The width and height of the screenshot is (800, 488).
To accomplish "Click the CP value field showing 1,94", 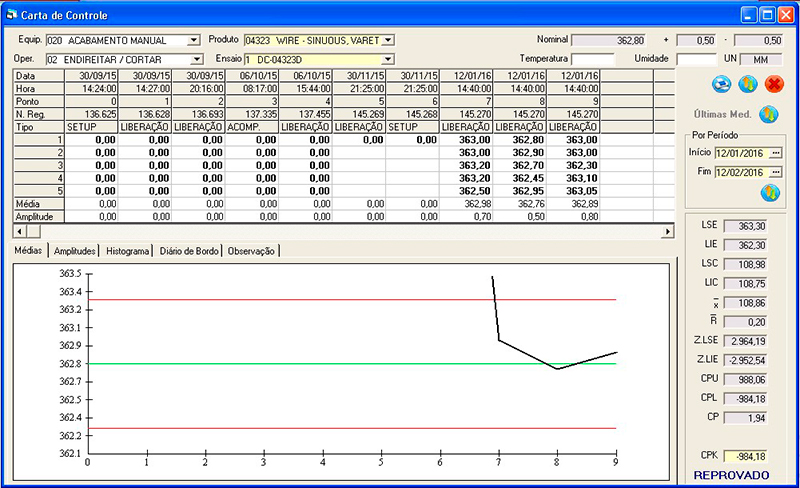I will tap(745, 418).
